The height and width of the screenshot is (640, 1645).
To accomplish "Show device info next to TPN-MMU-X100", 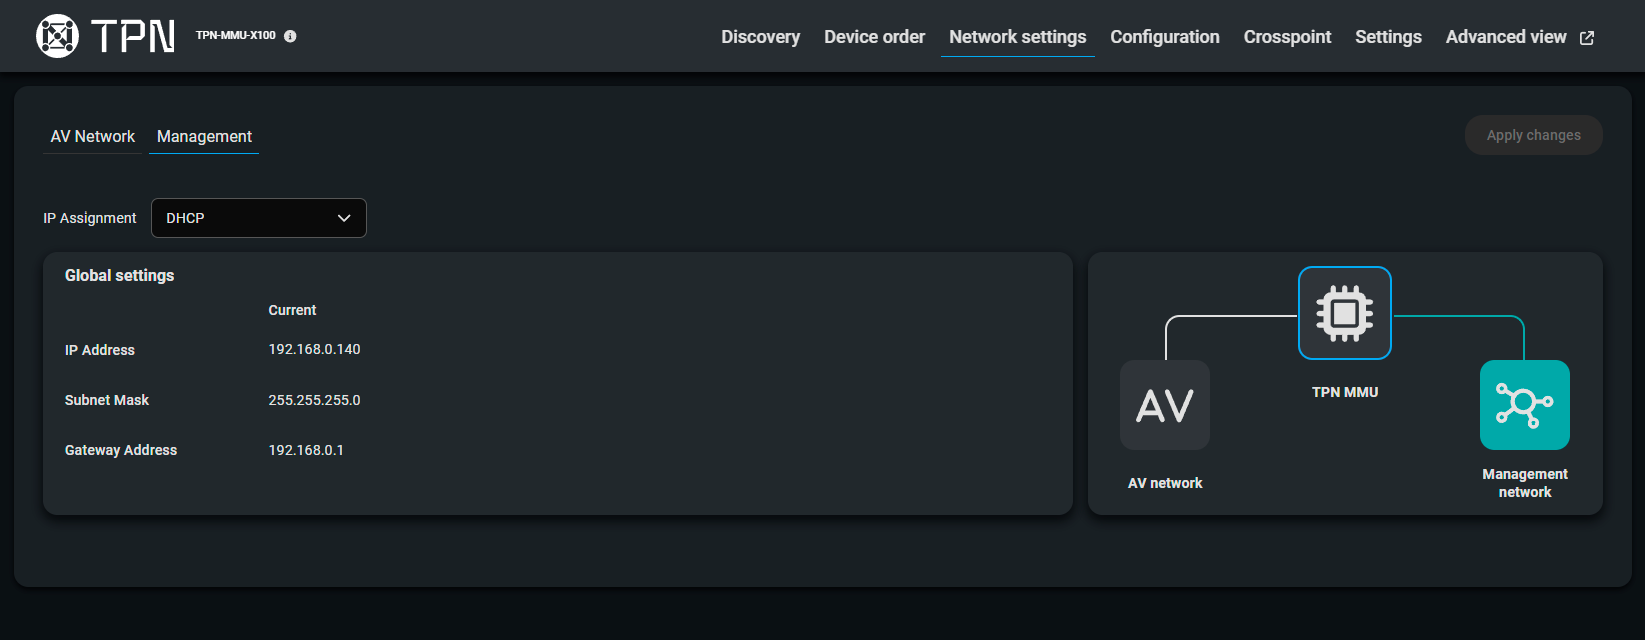I will [290, 36].
